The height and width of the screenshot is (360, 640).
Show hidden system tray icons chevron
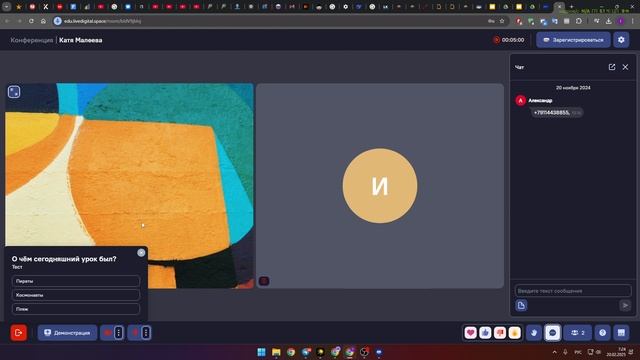click(x=554, y=352)
